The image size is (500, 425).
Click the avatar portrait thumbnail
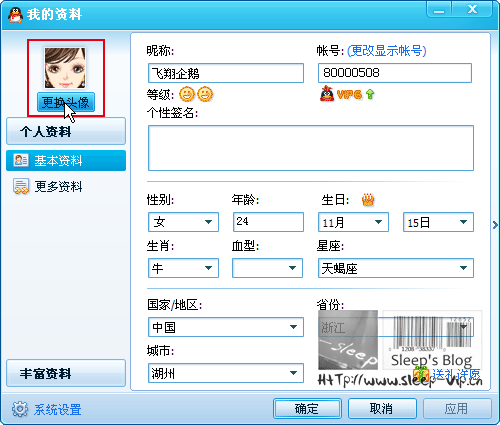click(x=65, y=68)
